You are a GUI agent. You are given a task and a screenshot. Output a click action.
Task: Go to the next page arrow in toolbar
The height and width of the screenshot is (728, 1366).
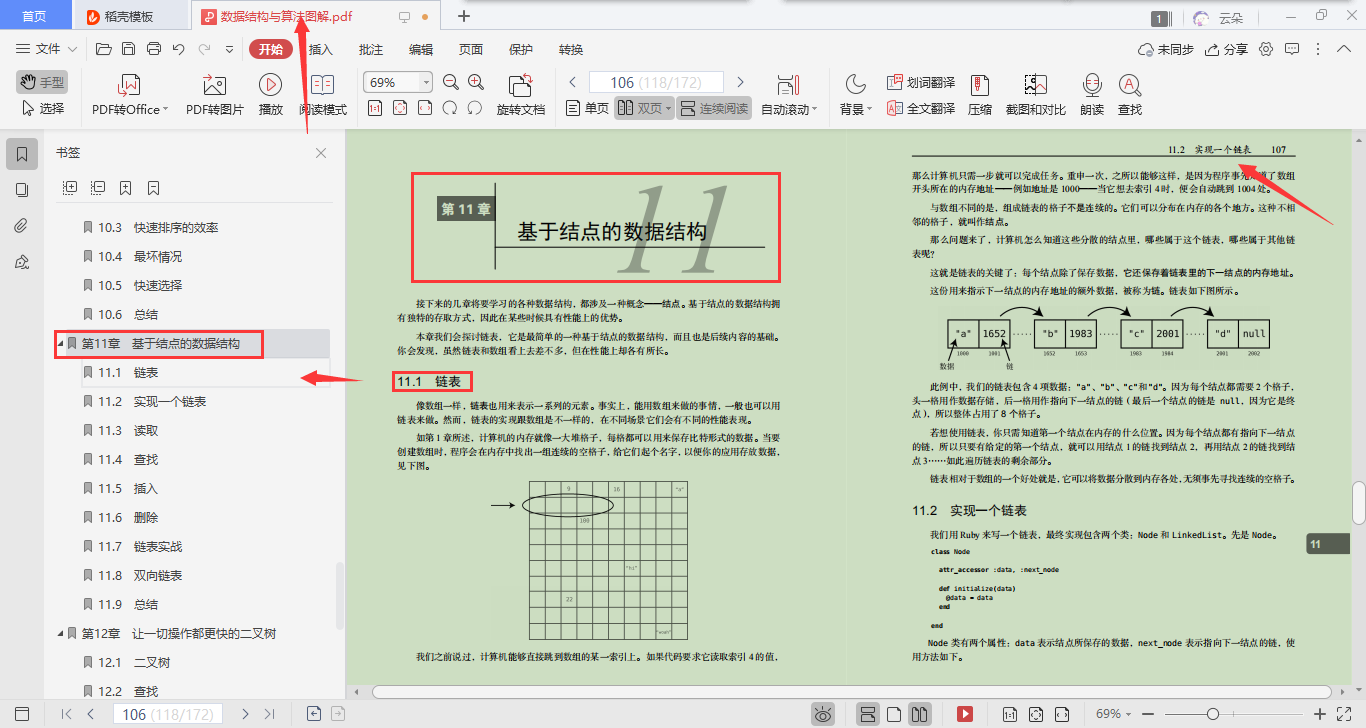(740, 83)
